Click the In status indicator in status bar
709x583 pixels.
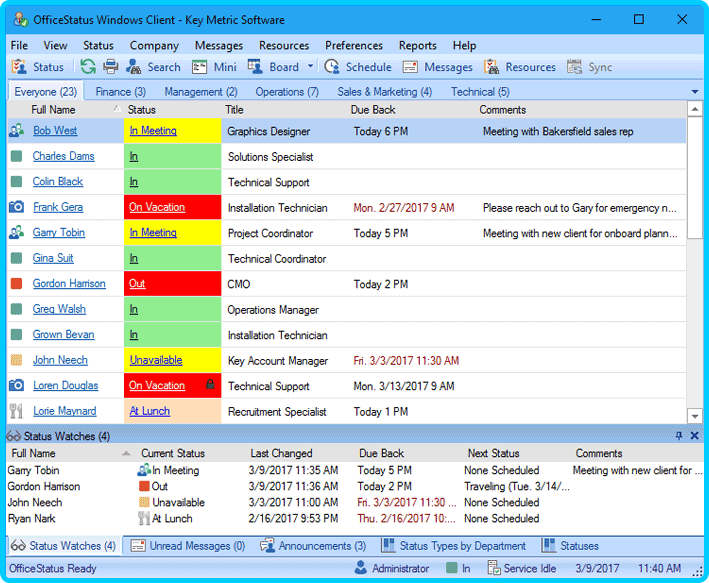pos(458,568)
